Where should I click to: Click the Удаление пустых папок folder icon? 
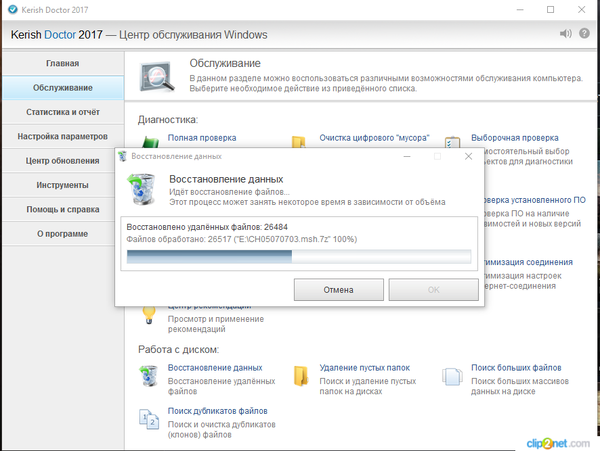click(x=300, y=375)
